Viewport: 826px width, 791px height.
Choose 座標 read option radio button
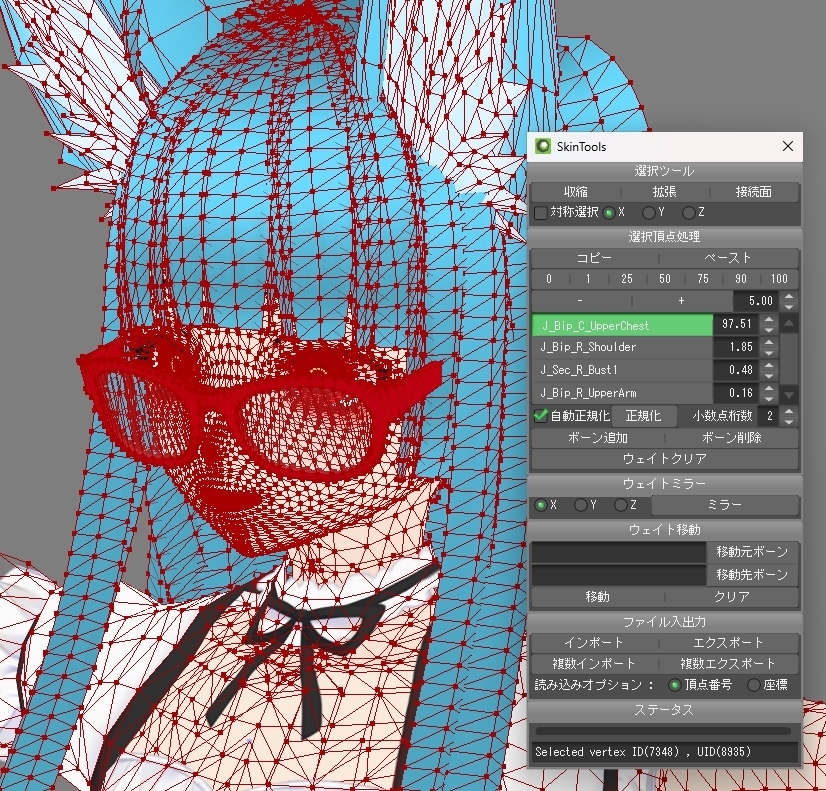click(754, 685)
